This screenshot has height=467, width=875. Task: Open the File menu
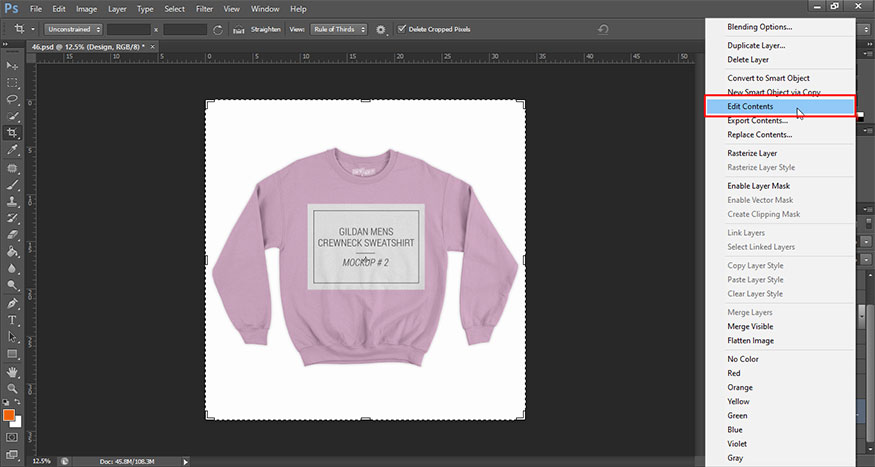click(36, 9)
